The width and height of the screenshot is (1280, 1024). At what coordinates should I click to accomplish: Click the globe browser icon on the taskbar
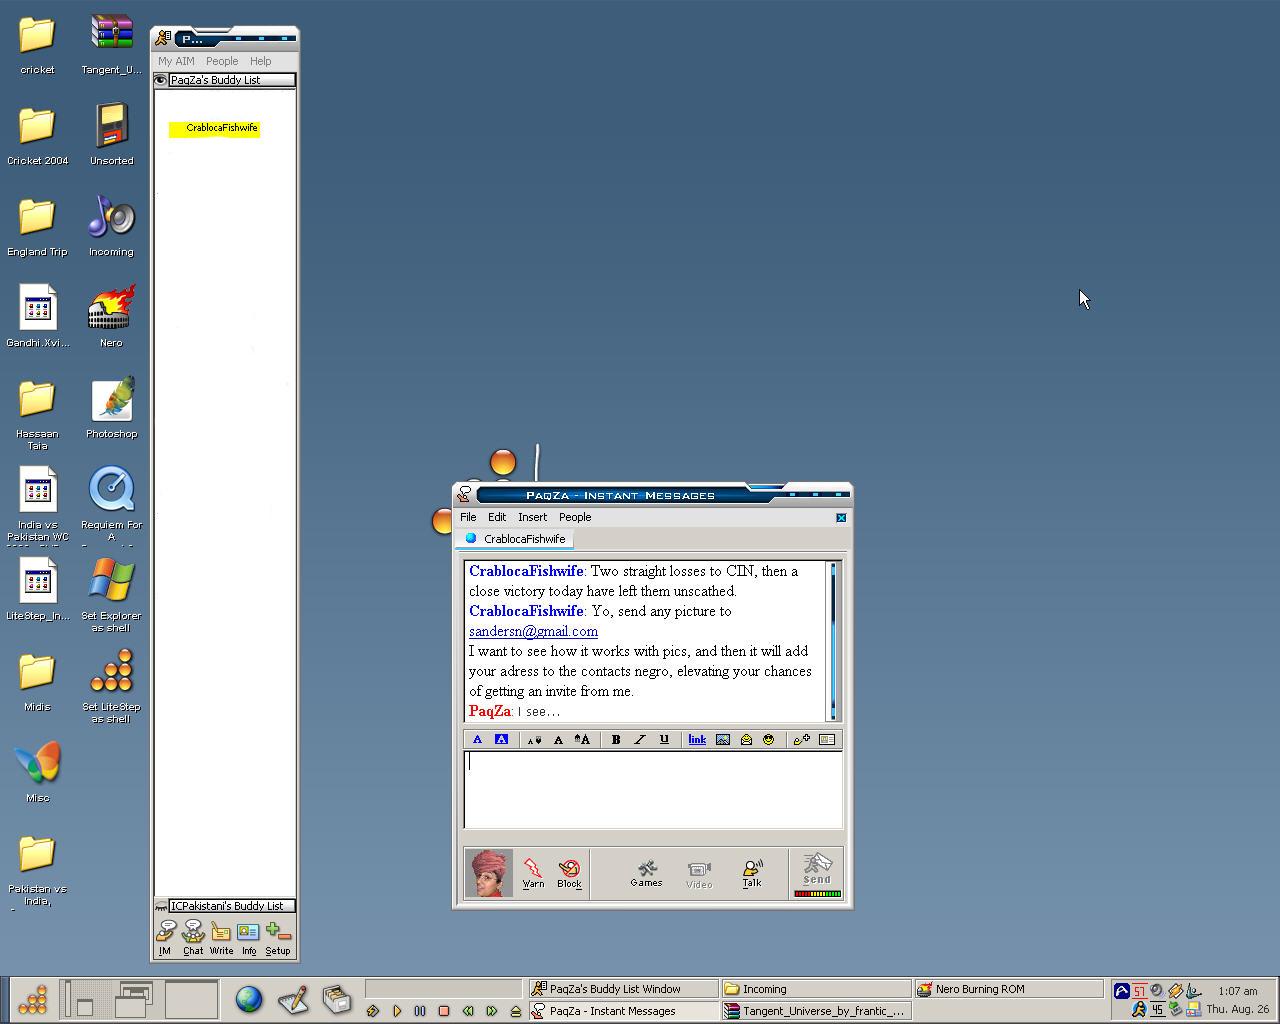pyautogui.click(x=249, y=999)
